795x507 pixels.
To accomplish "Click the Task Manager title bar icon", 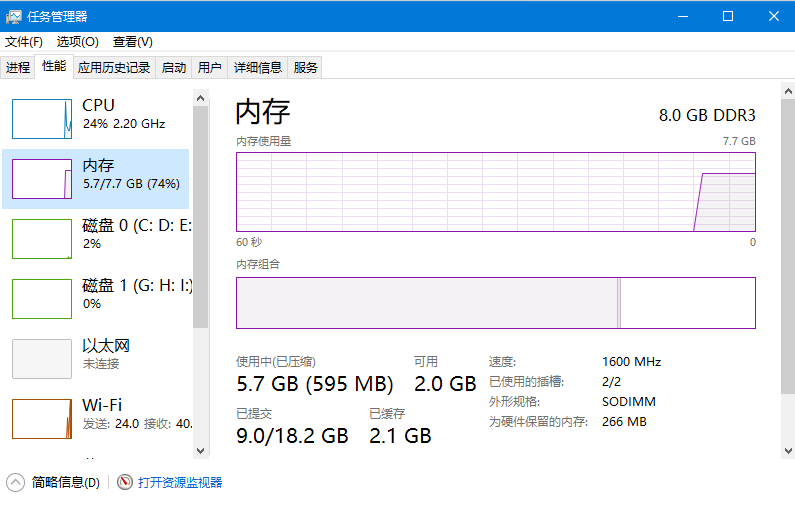I will 14,16.
